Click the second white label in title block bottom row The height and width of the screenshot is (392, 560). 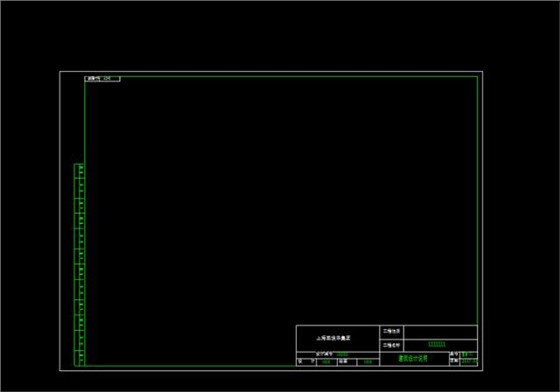coord(343,362)
